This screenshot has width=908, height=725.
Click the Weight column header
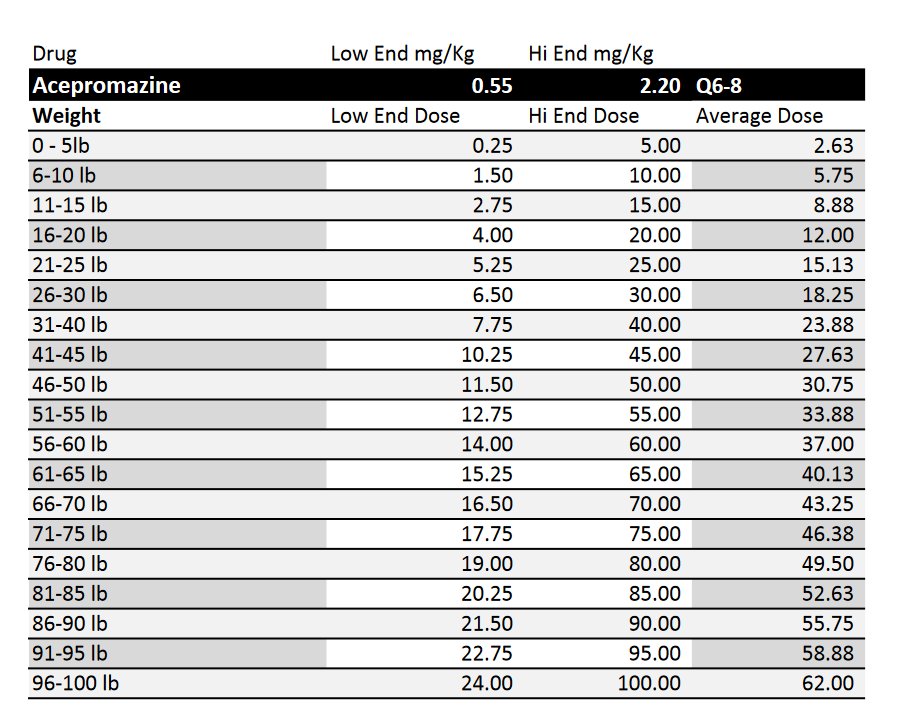pos(67,115)
